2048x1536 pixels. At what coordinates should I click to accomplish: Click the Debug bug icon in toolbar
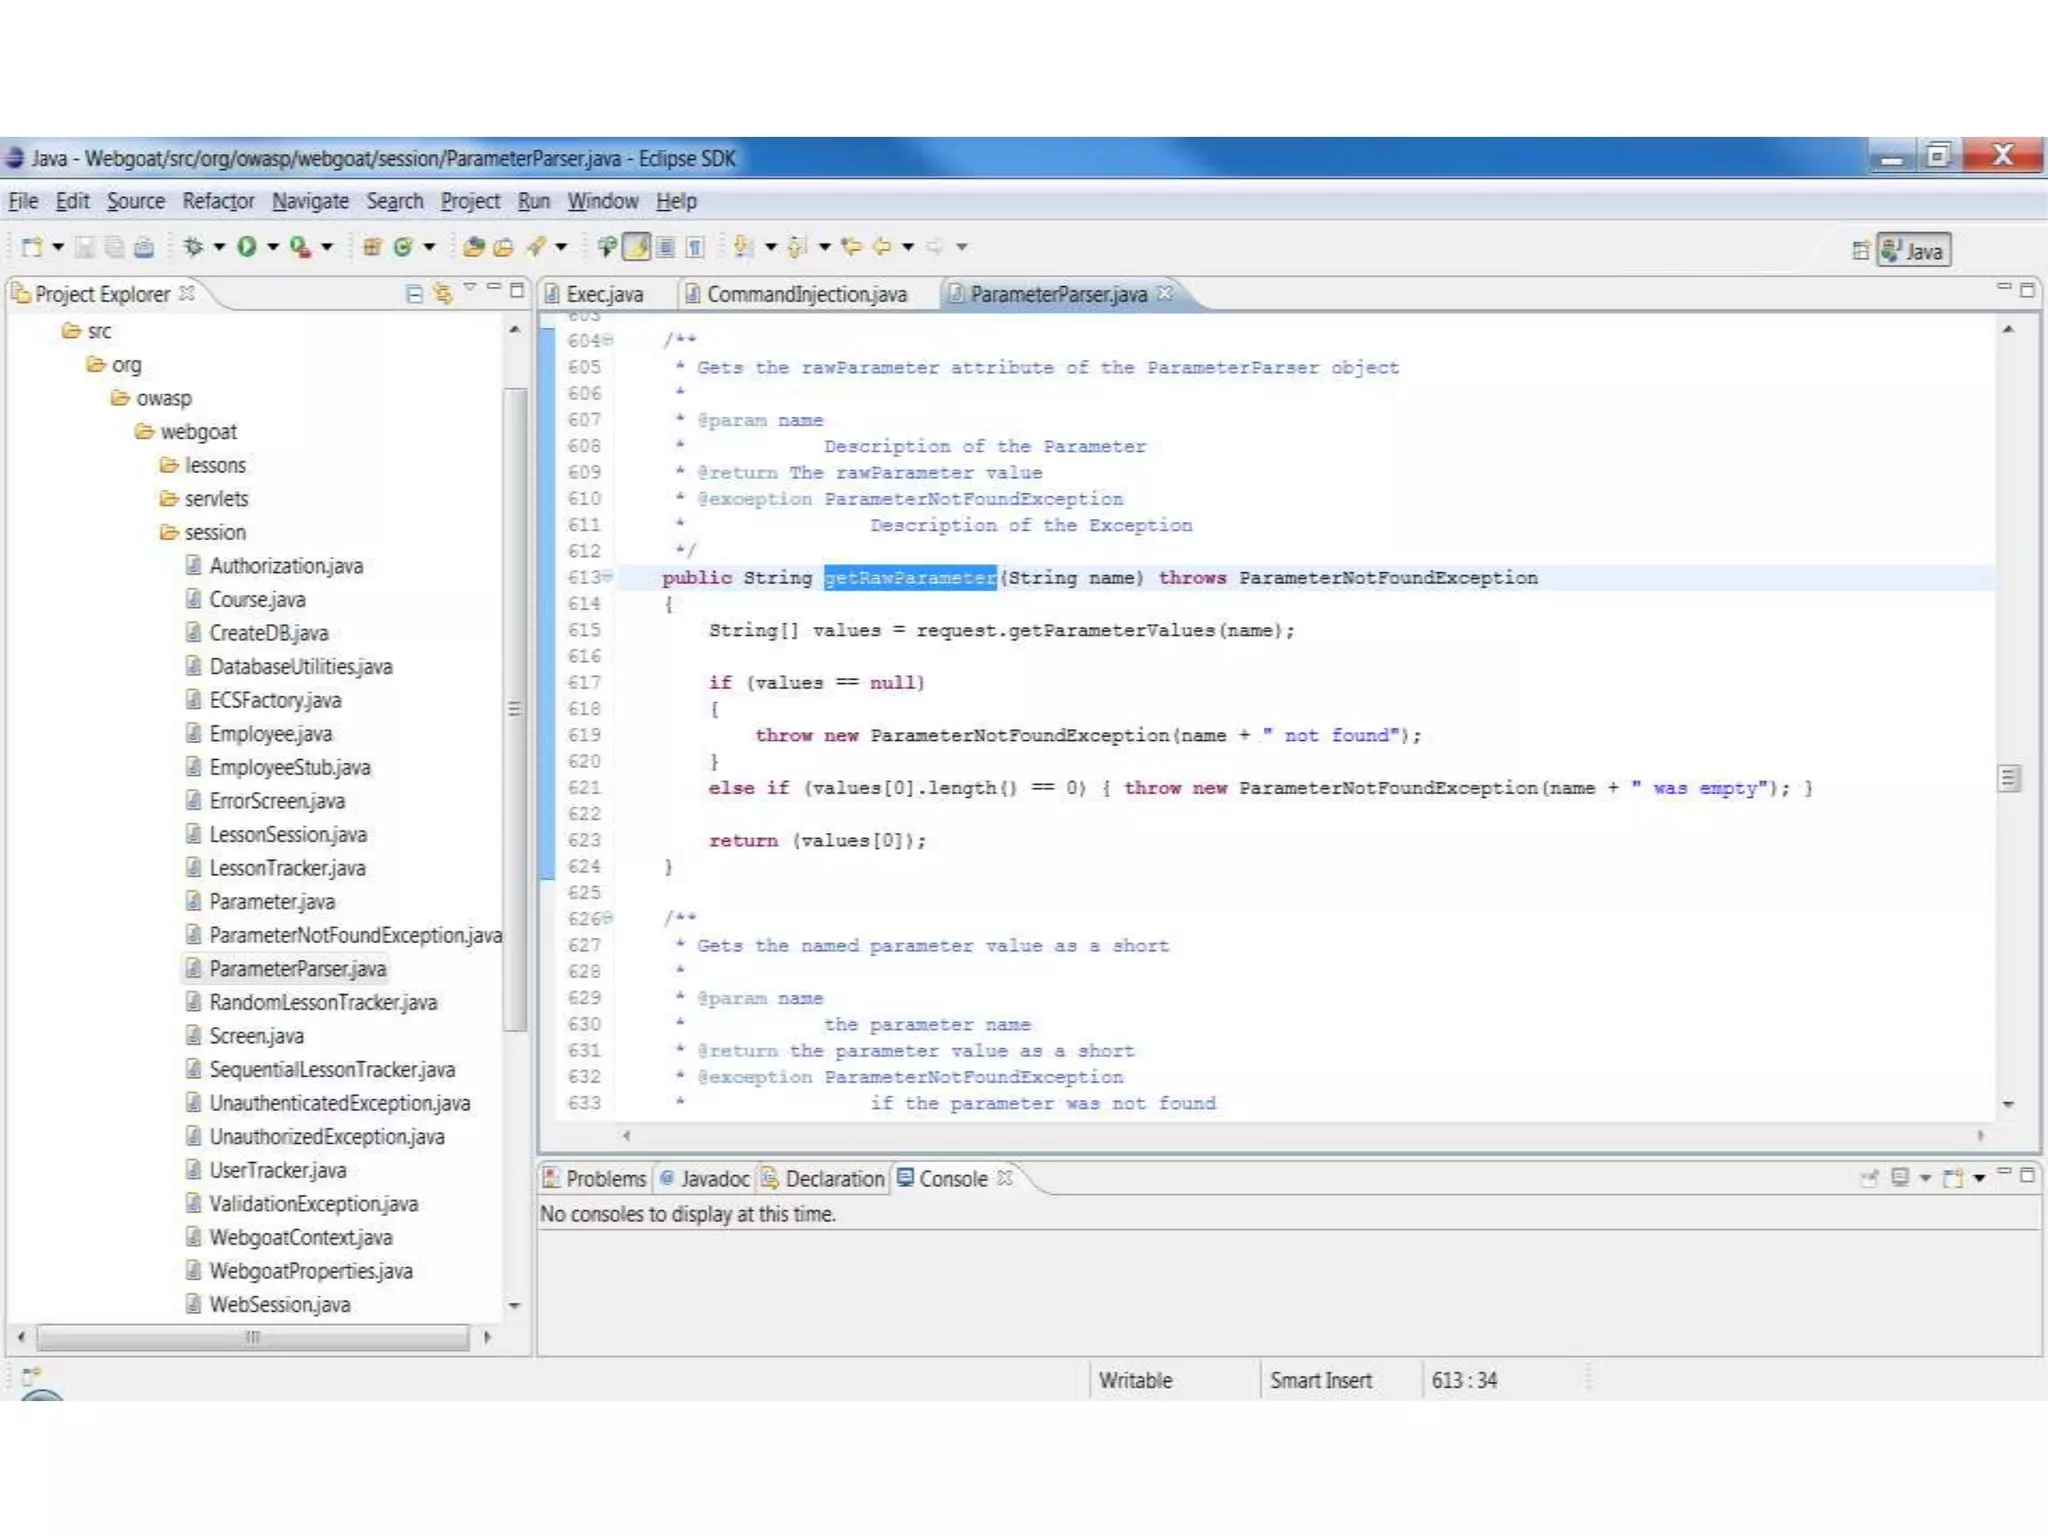tap(193, 246)
